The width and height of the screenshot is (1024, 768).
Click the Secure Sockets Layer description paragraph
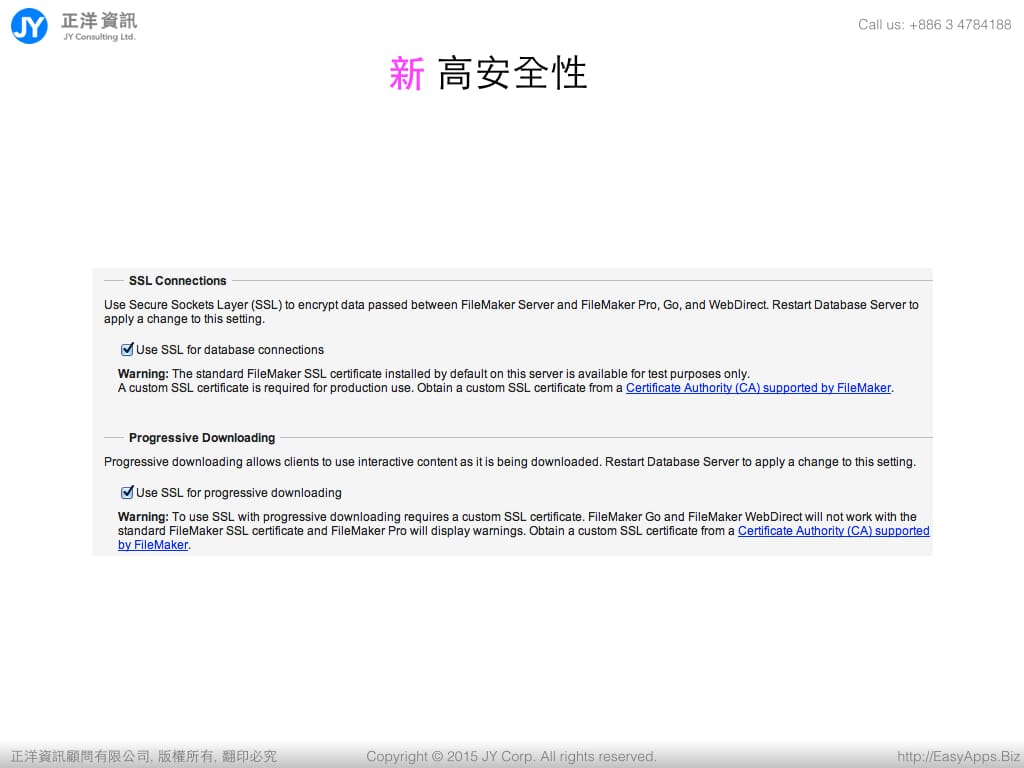511,311
